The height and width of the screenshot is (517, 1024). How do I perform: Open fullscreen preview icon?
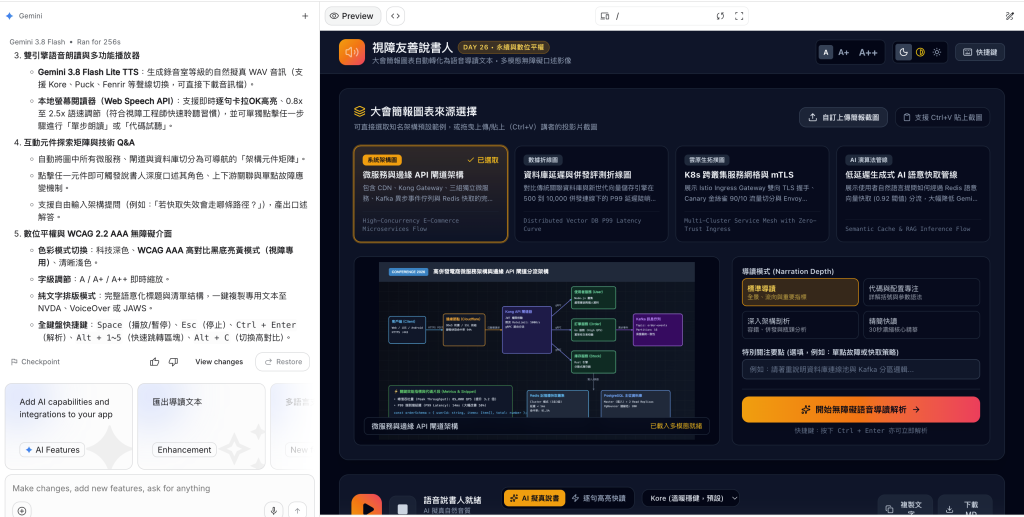coord(739,16)
